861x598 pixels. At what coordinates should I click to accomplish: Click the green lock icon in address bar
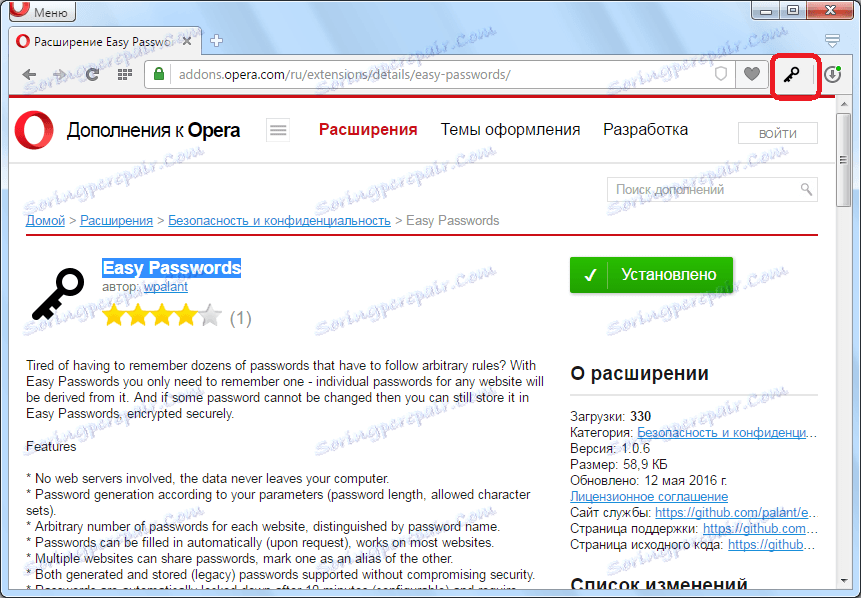(160, 74)
